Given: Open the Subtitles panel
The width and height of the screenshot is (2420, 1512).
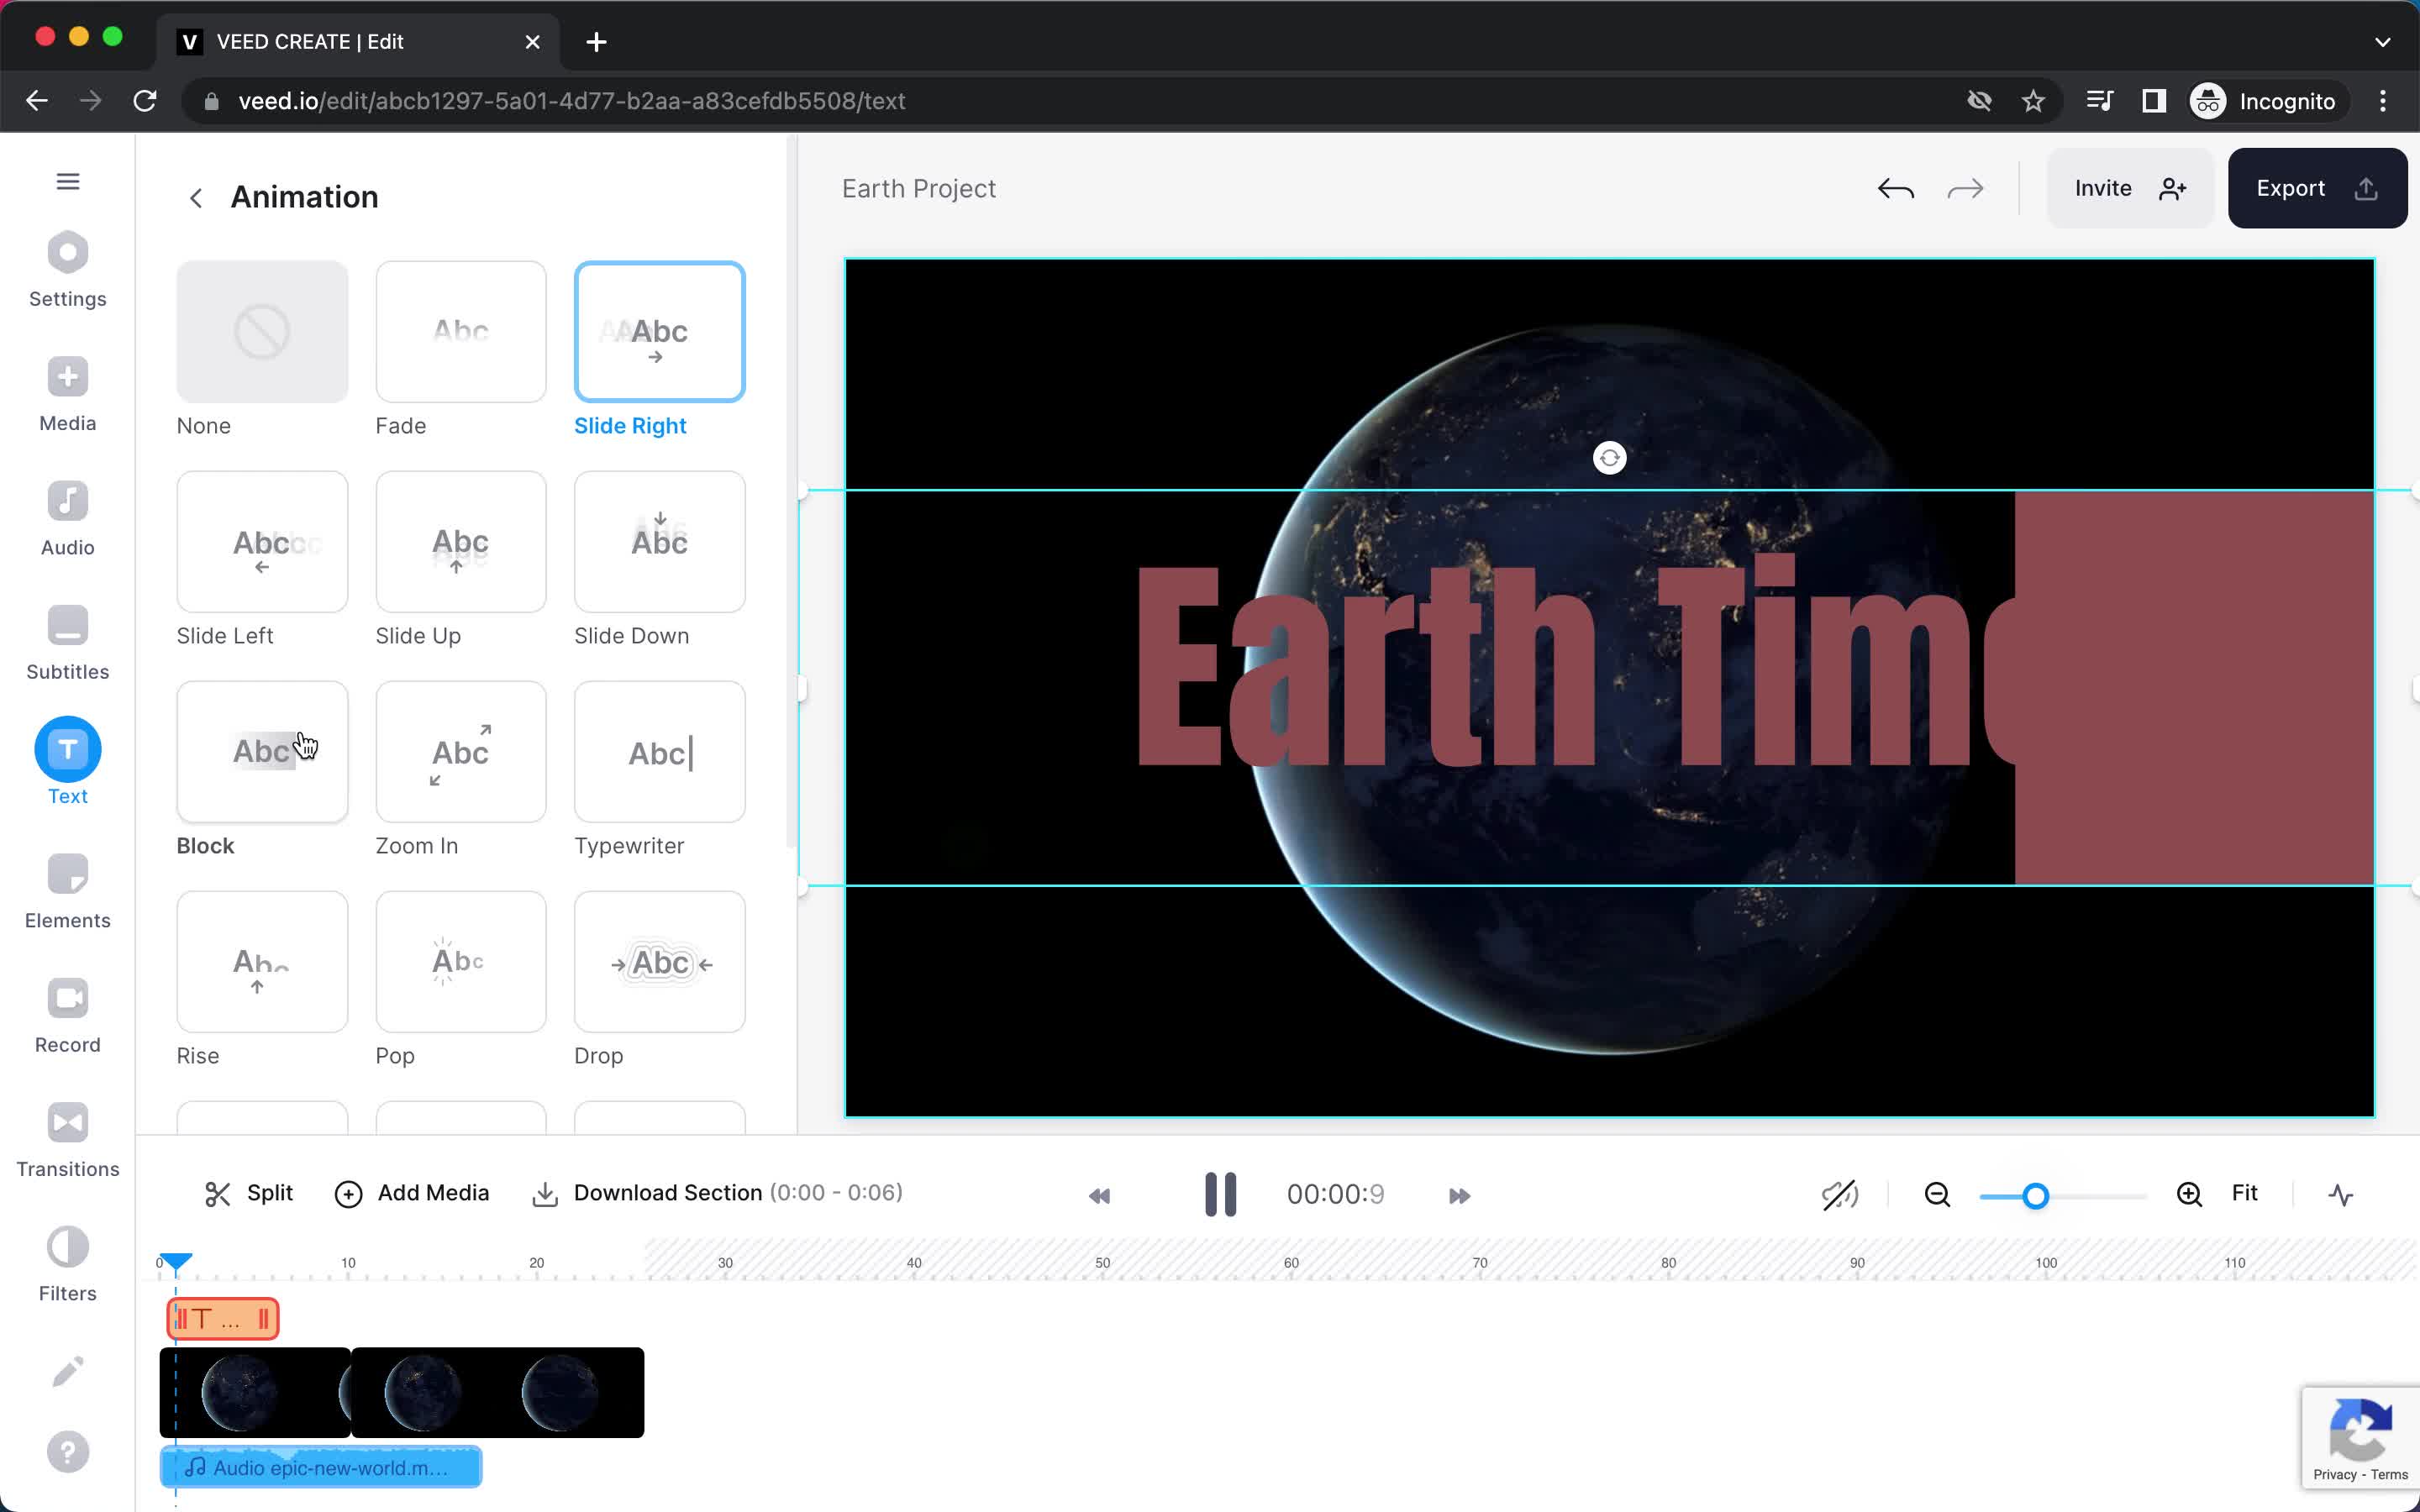Looking at the screenshot, I should click(68, 646).
